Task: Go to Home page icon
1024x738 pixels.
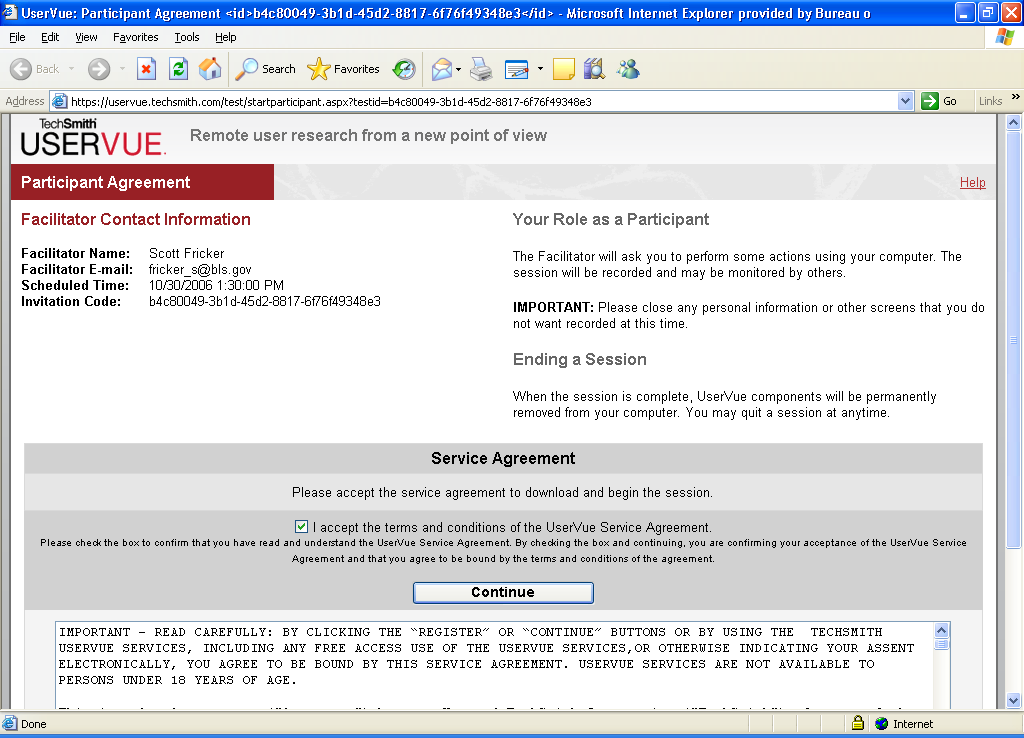Action: [210, 69]
